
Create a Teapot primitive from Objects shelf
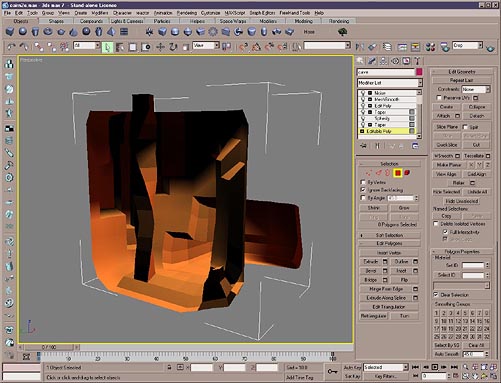[x=61, y=32]
